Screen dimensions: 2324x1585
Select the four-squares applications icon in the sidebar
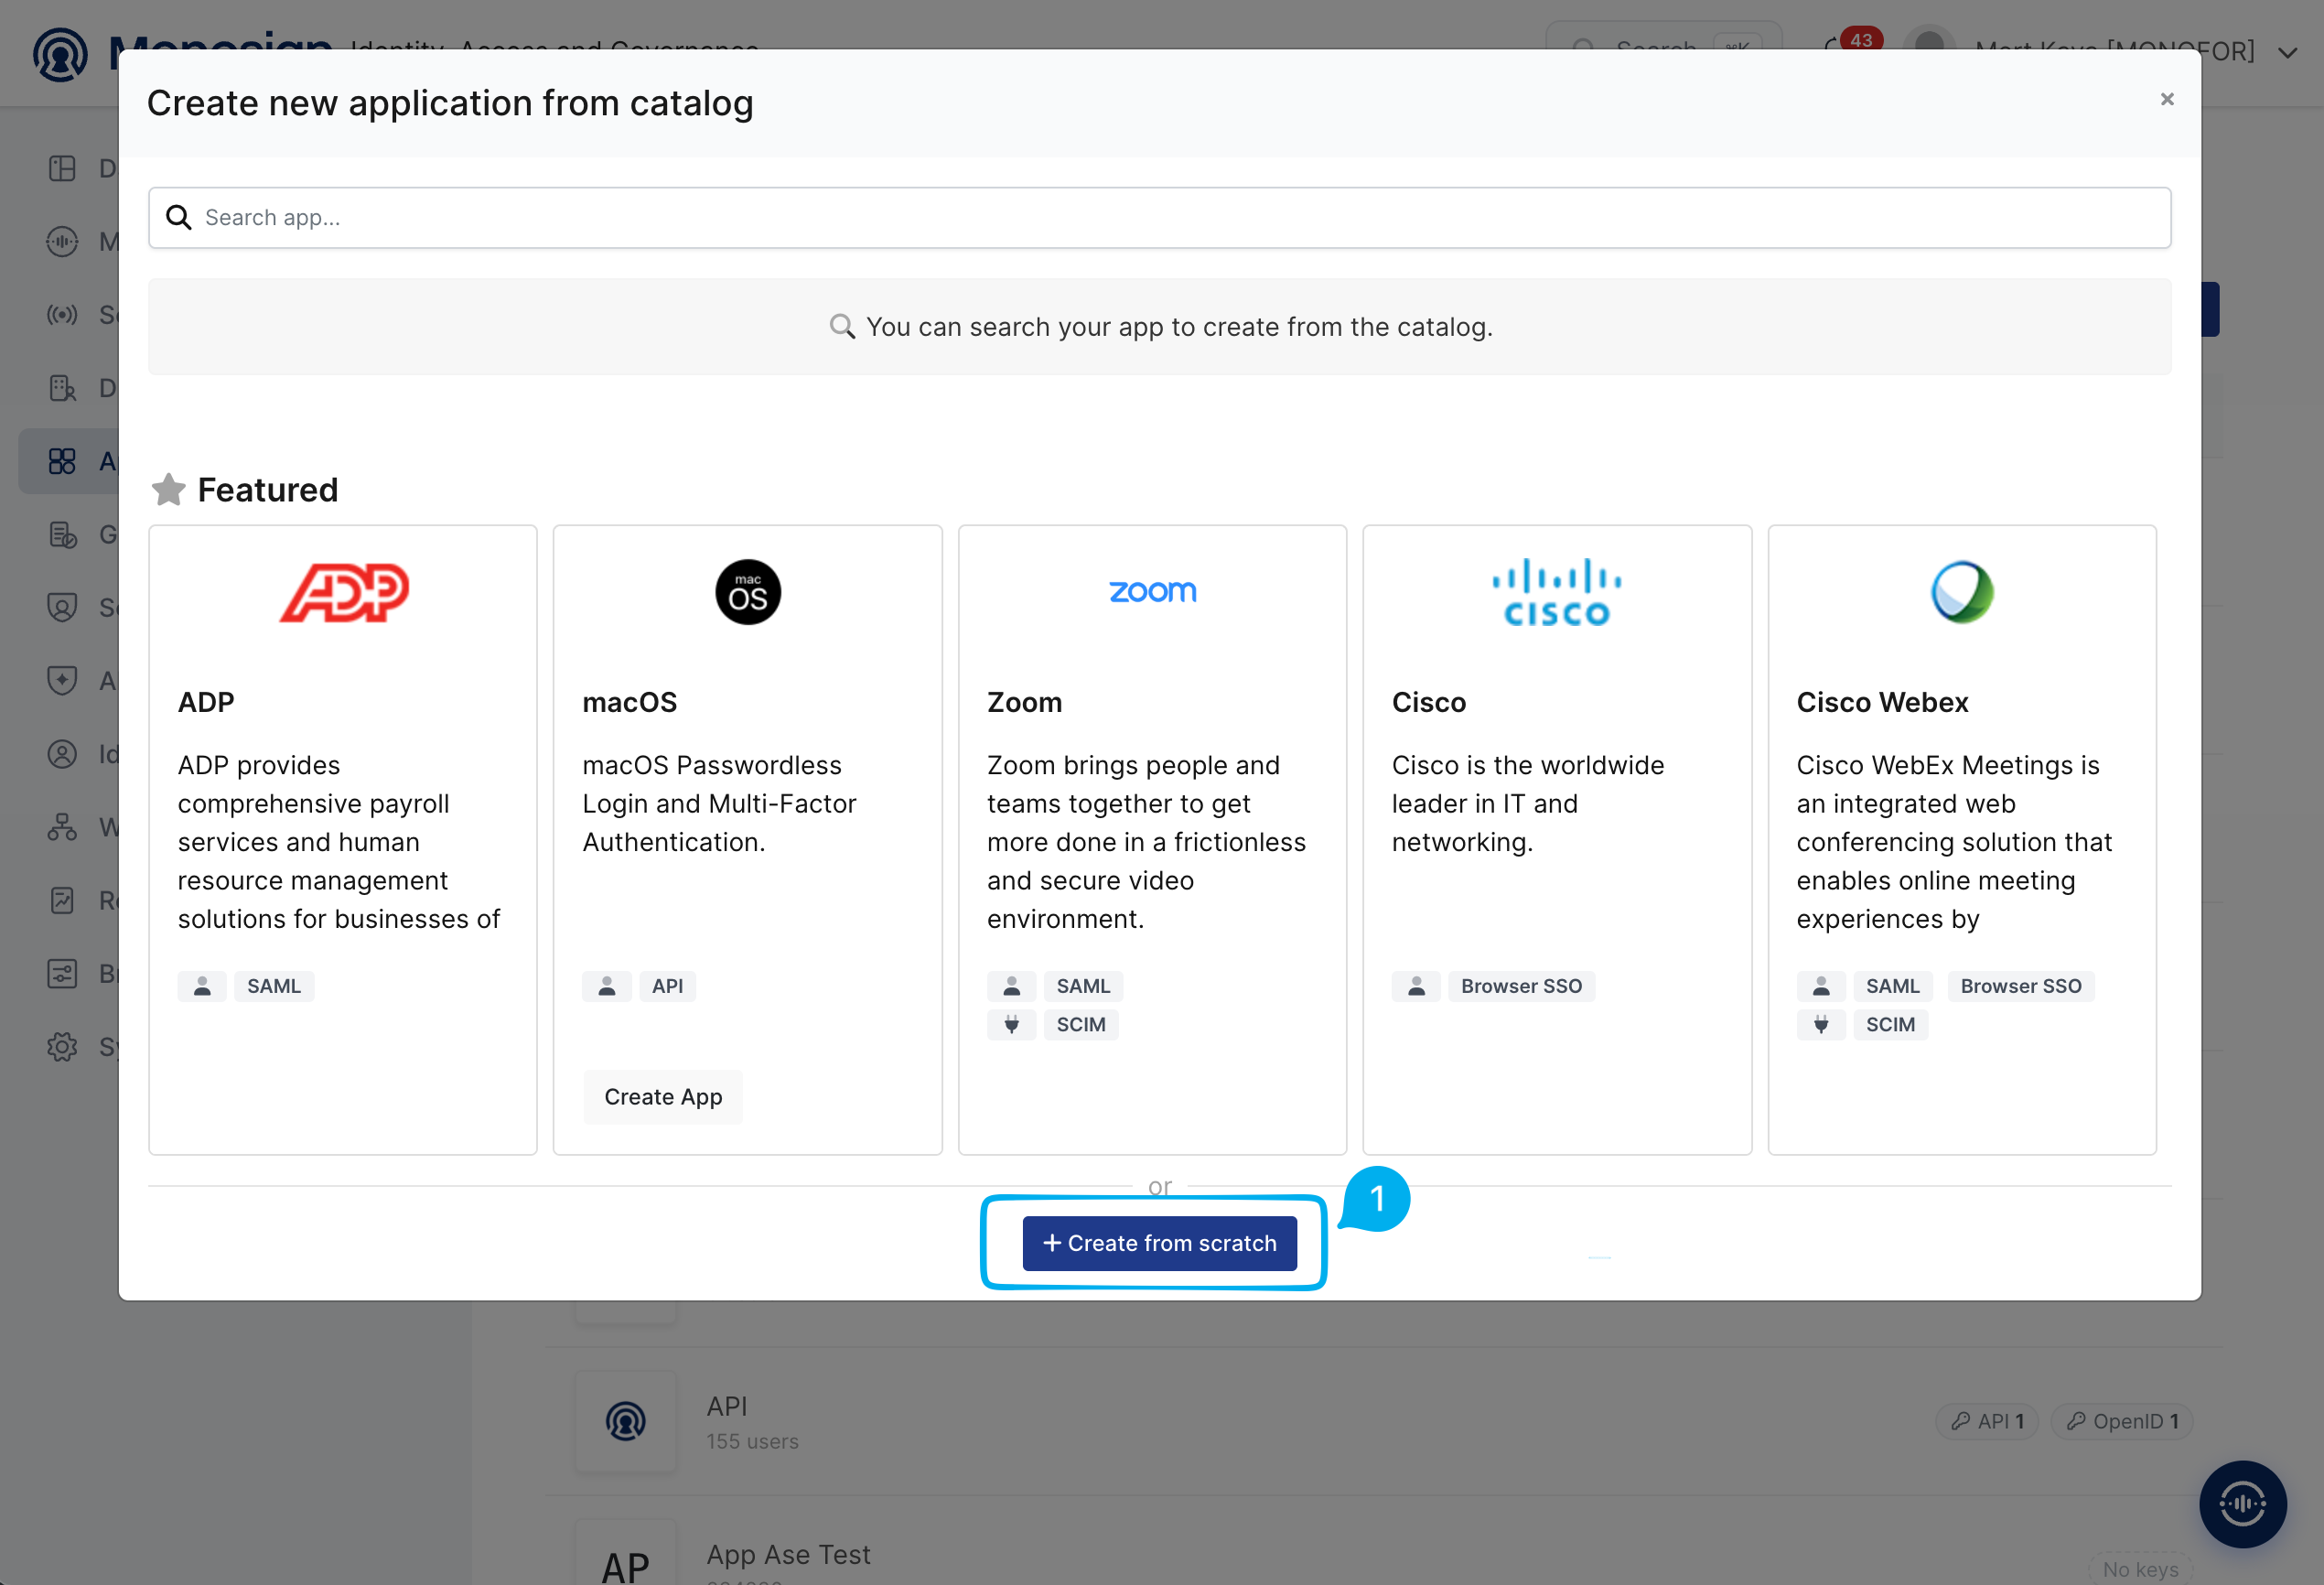pos(62,461)
